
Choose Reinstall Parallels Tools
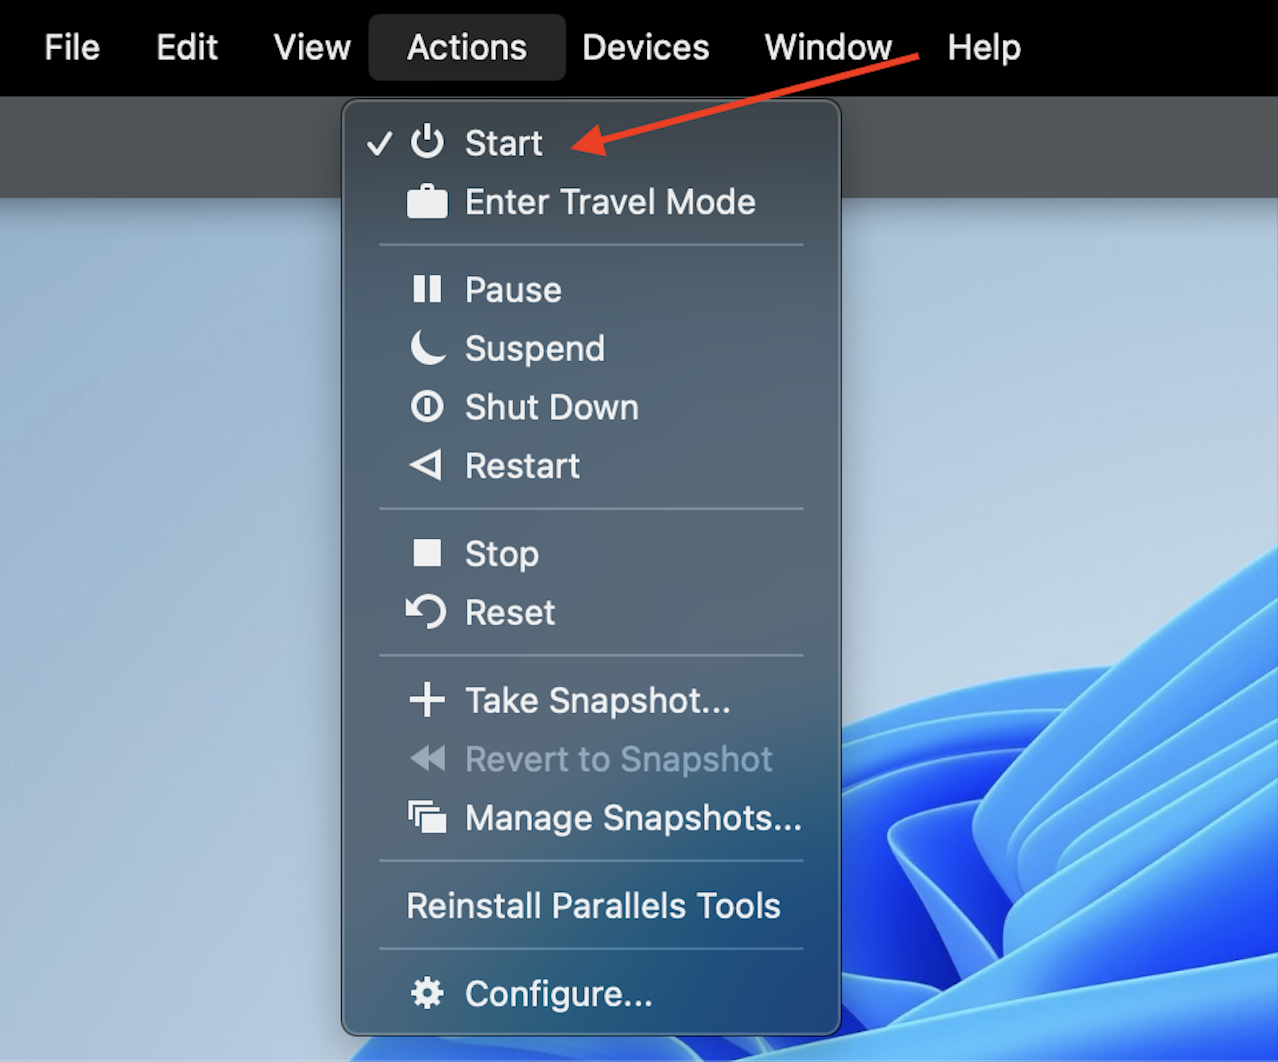(593, 906)
